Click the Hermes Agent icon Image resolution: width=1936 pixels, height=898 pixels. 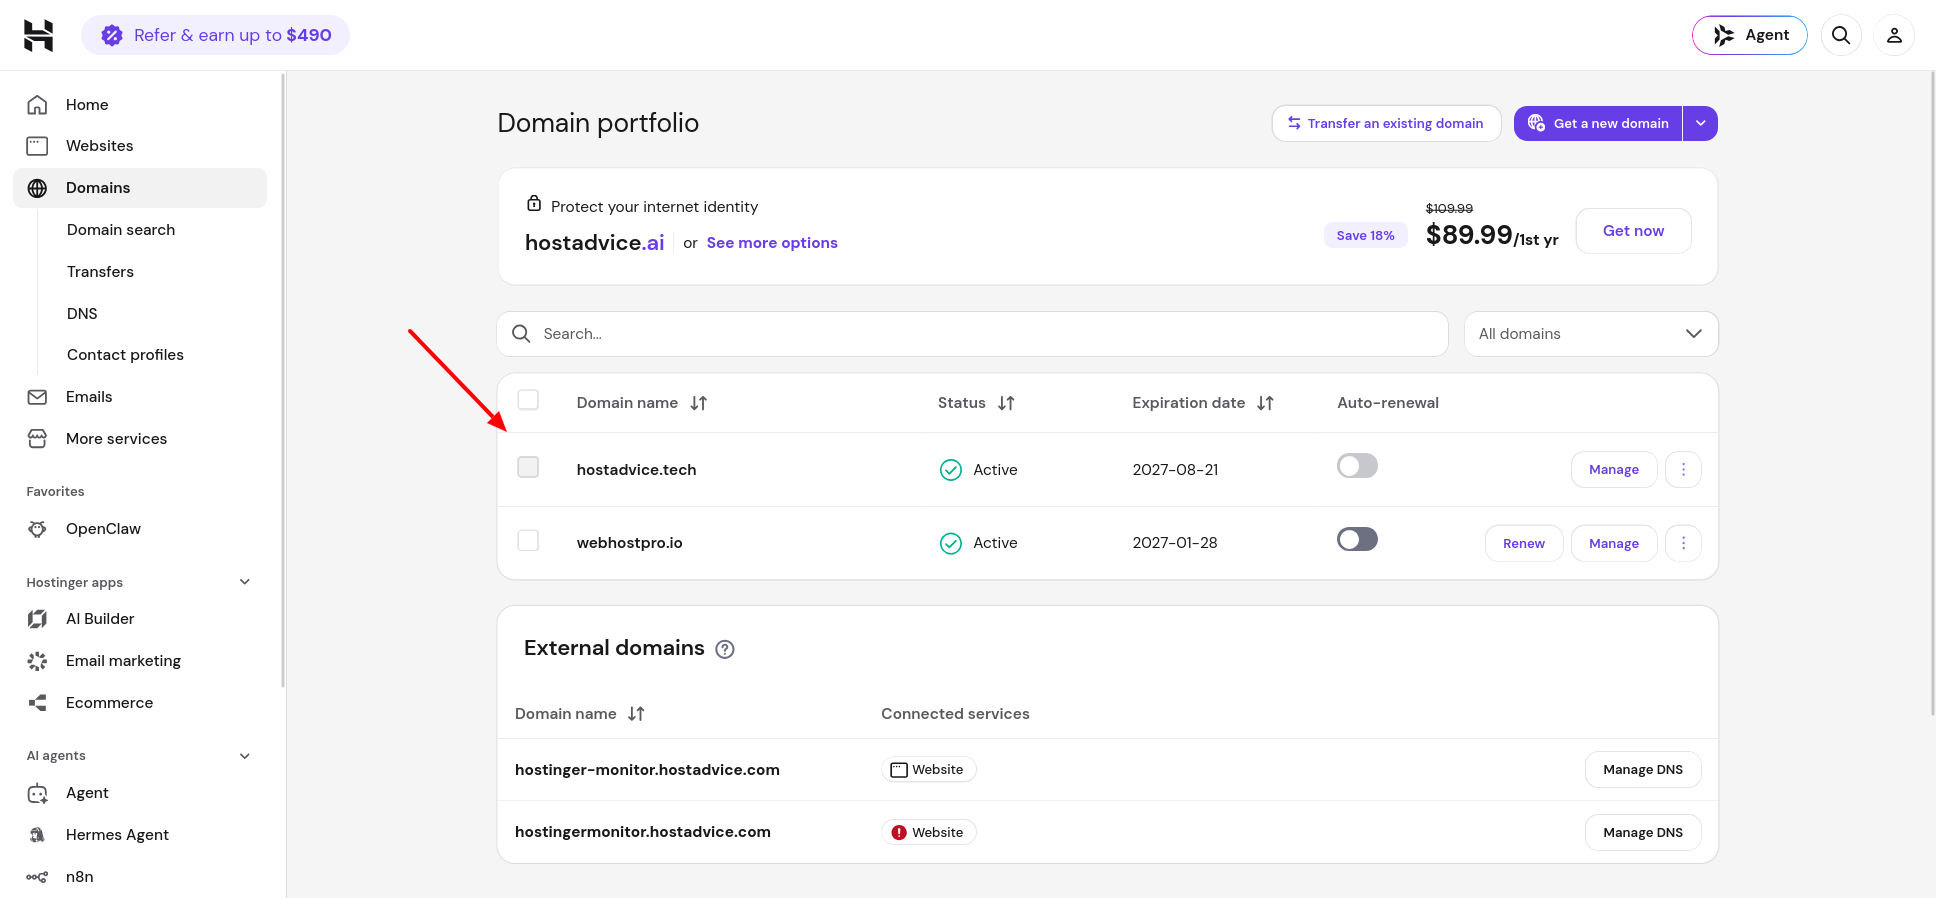pyautogui.click(x=37, y=835)
